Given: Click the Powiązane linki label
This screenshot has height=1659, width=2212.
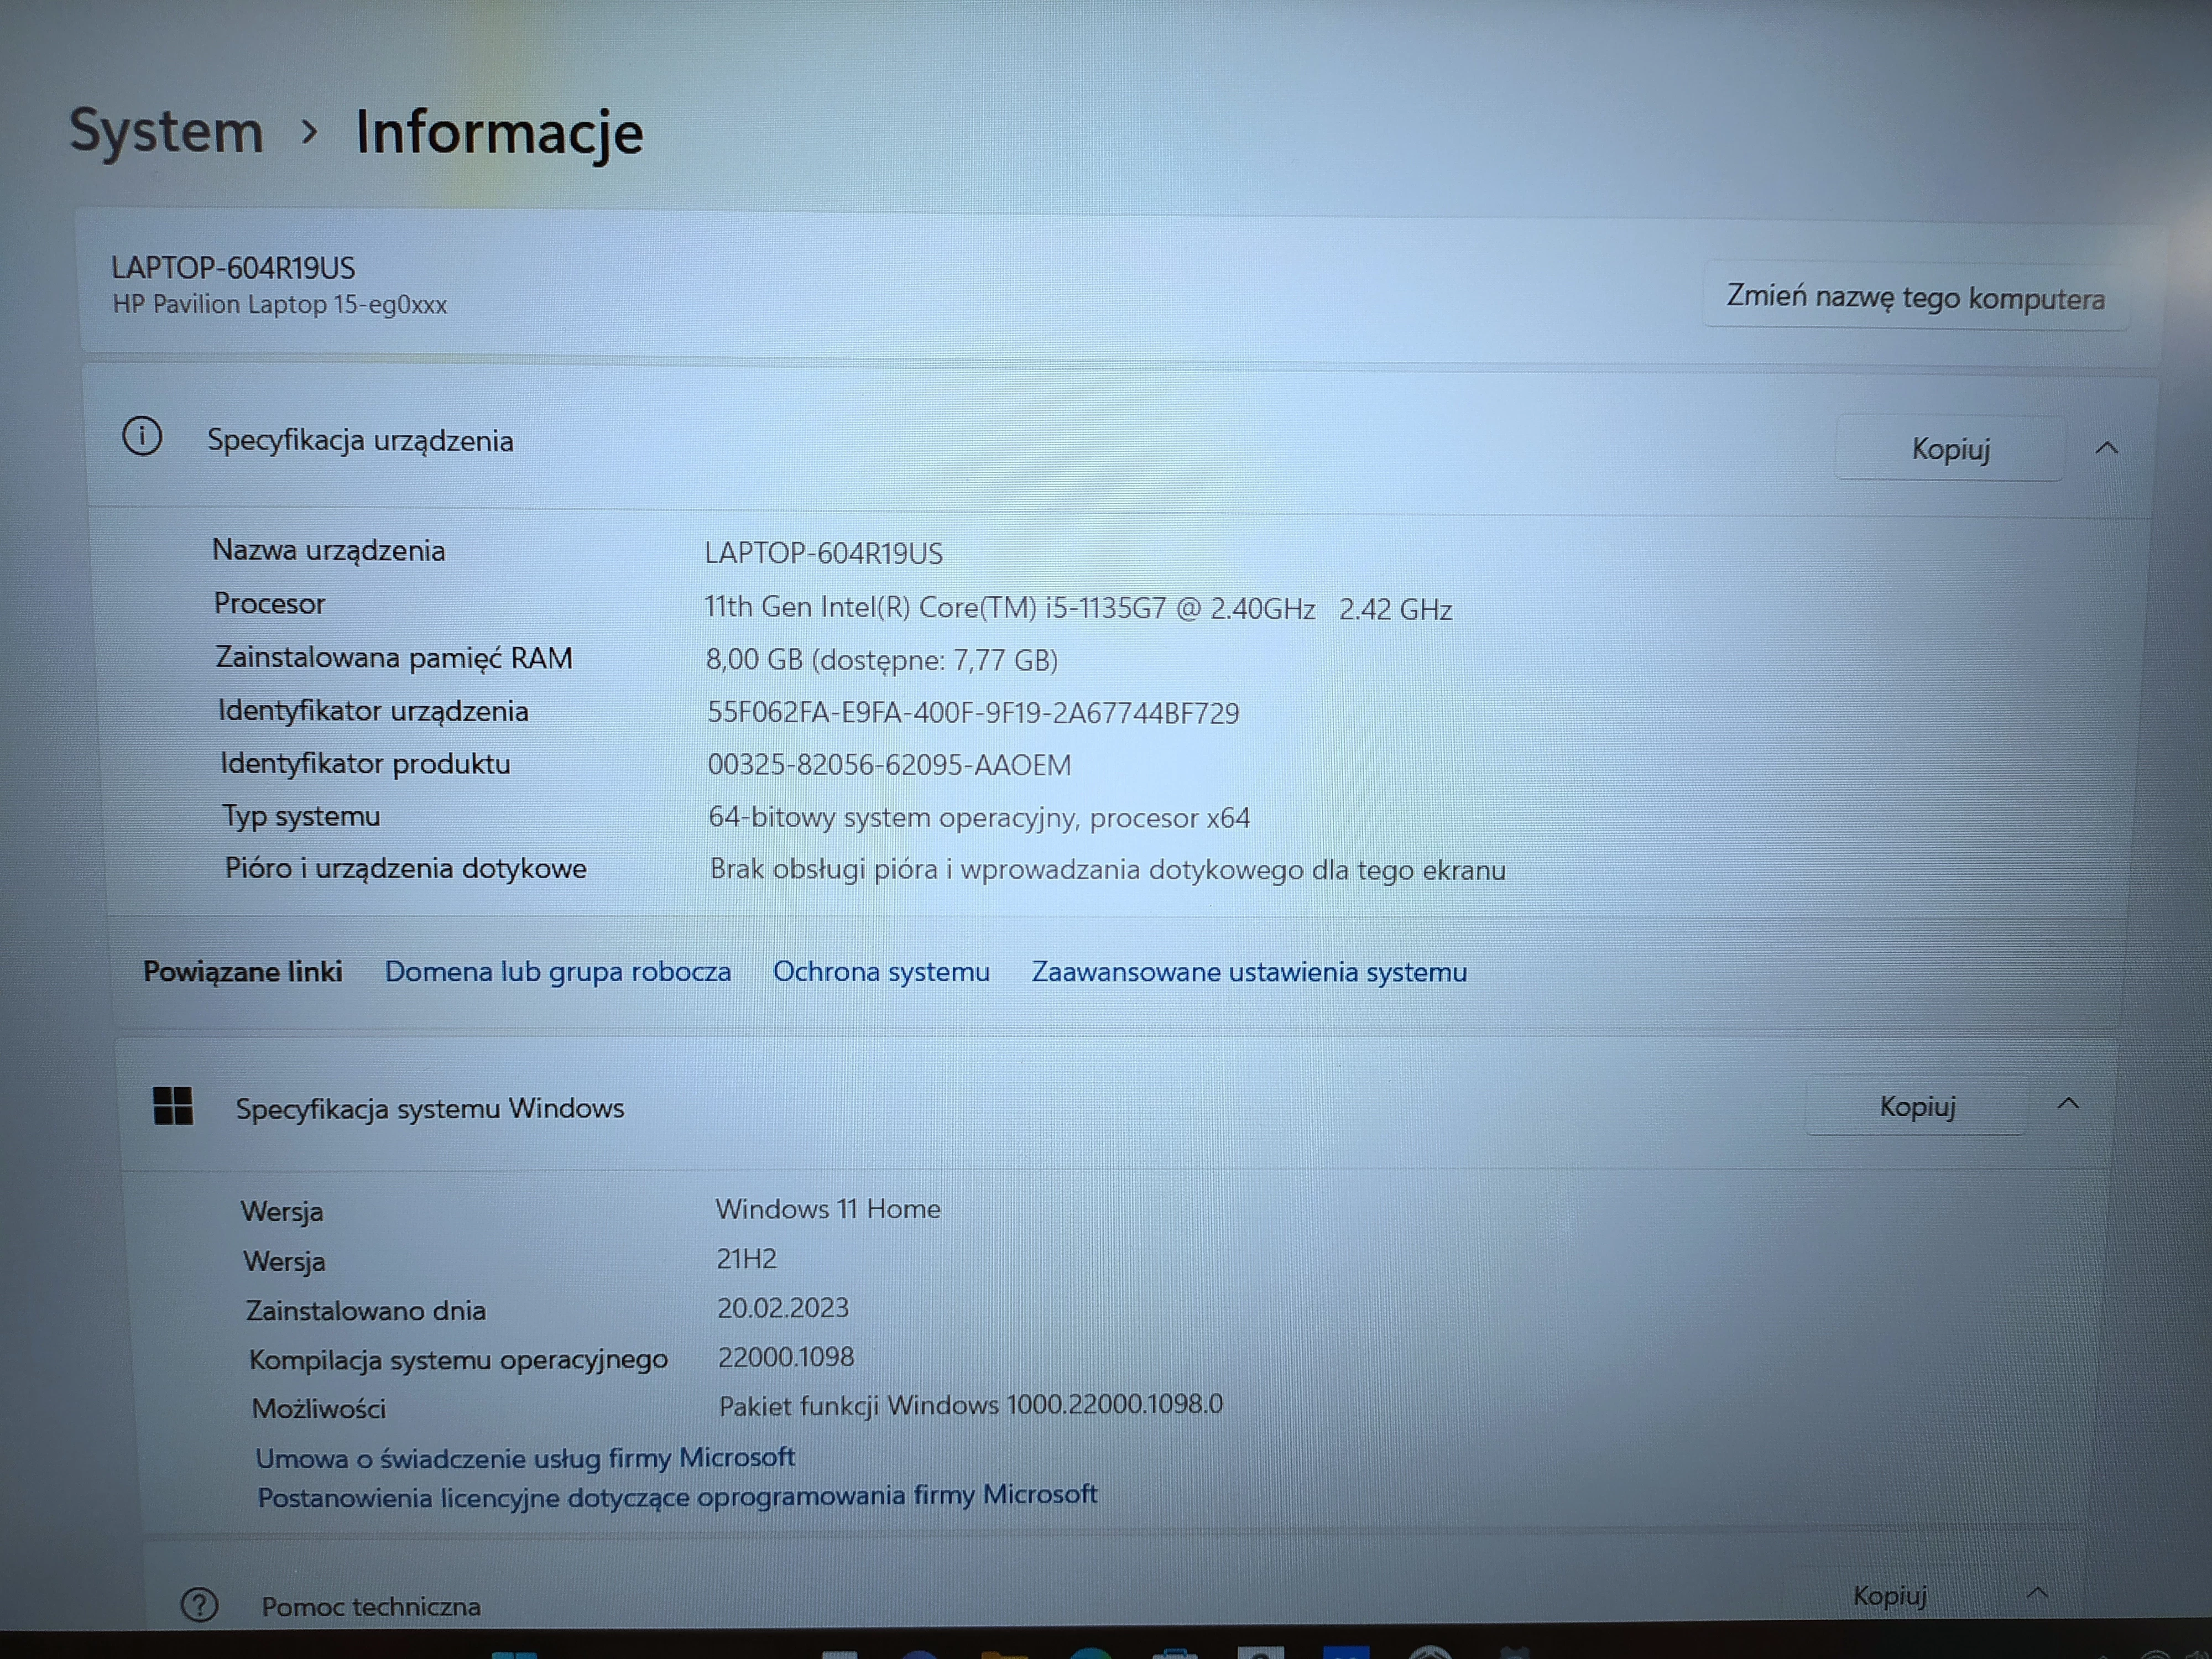Looking at the screenshot, I should [x=243, y=971].
